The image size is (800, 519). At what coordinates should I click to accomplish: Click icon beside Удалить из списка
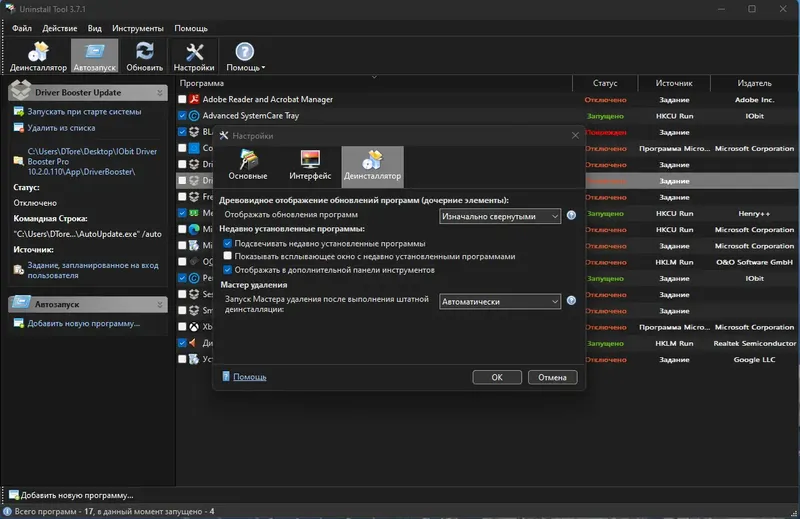pos(19,128)
